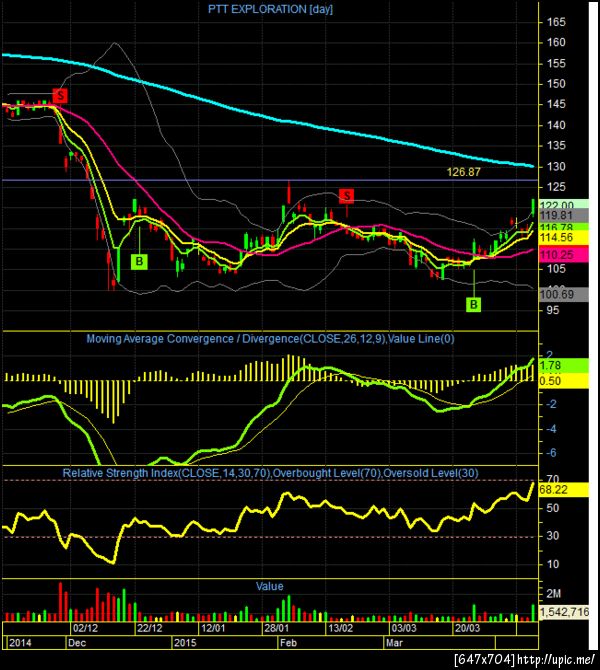This screenshot has height=670, width=600.
Task: Click the 12/01 date label
Action: pyautogui.click(x=213, y=628)
